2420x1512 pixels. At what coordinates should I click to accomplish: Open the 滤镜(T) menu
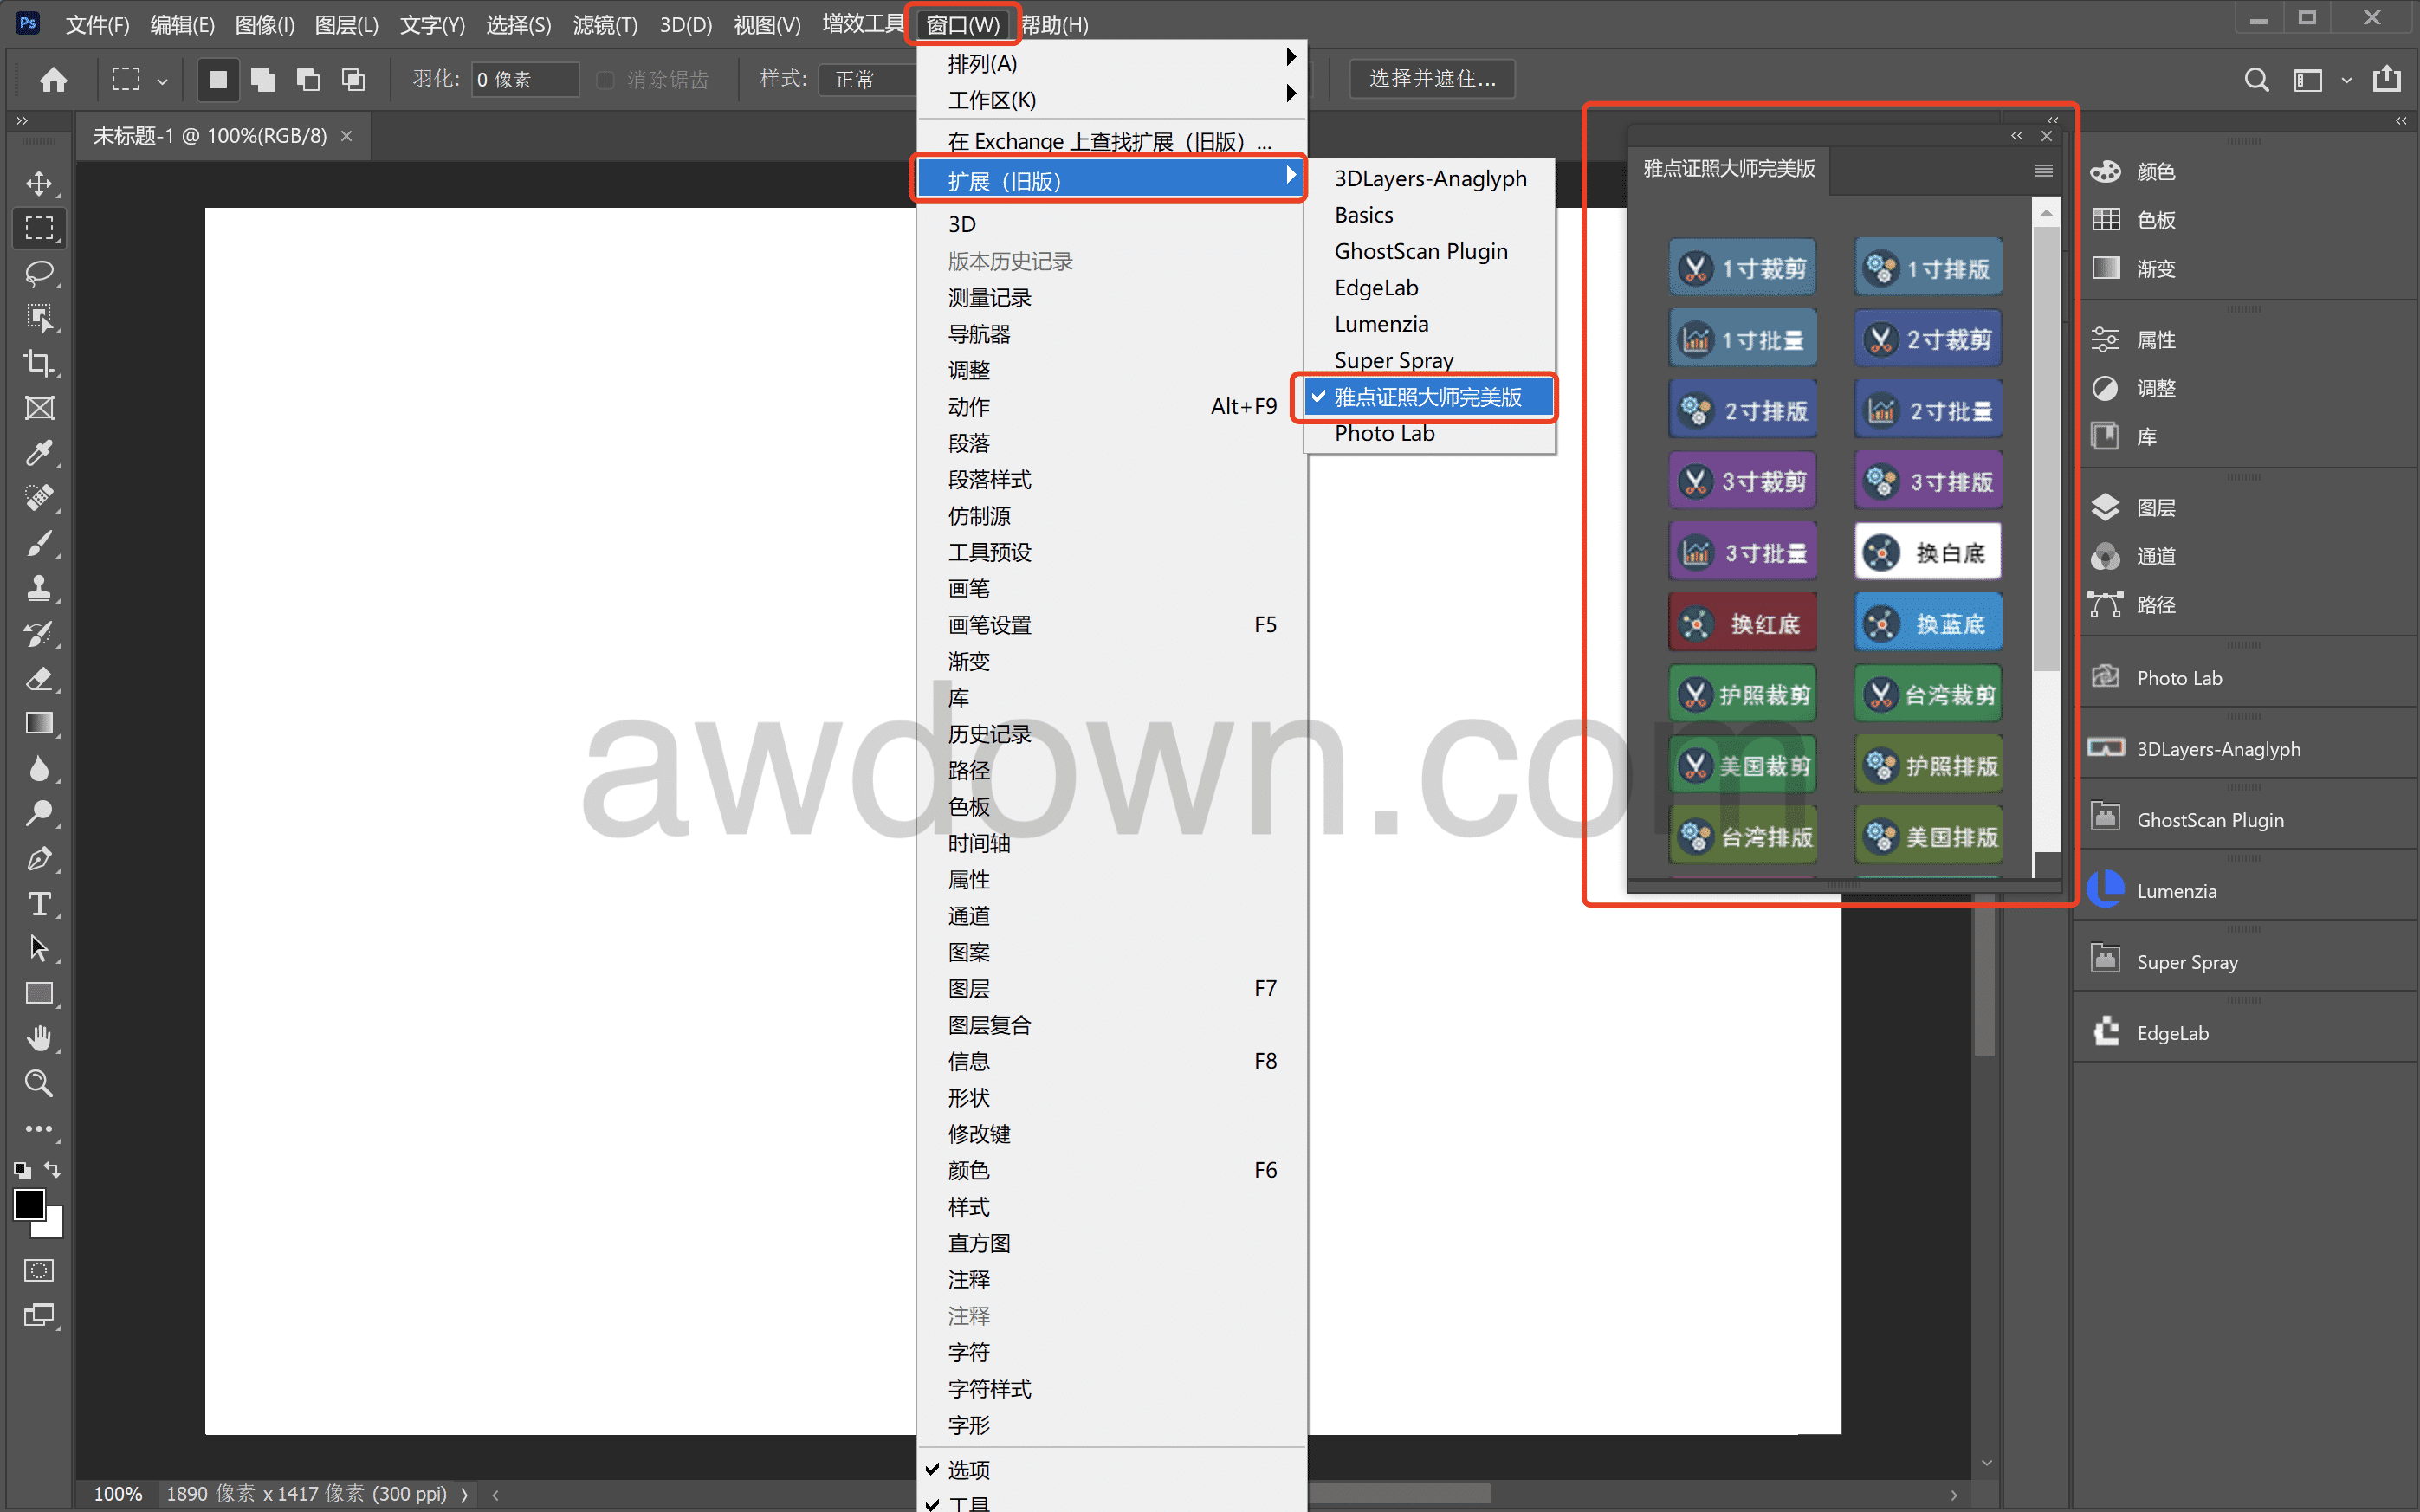(605, 24)
